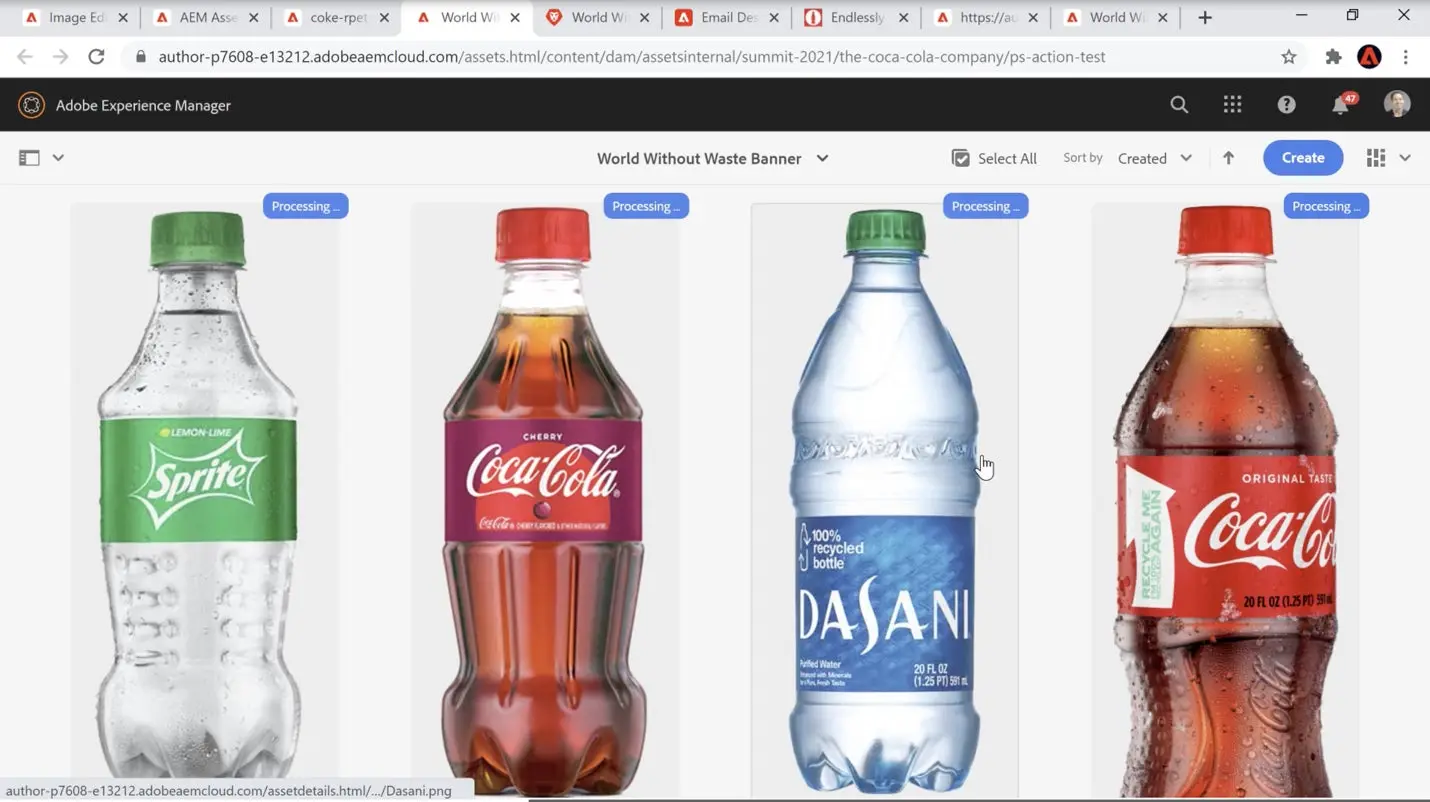Toggle the left rail panel icon
The height and width of the screenshot is (802, 1430).
click(x=29, y=158)
